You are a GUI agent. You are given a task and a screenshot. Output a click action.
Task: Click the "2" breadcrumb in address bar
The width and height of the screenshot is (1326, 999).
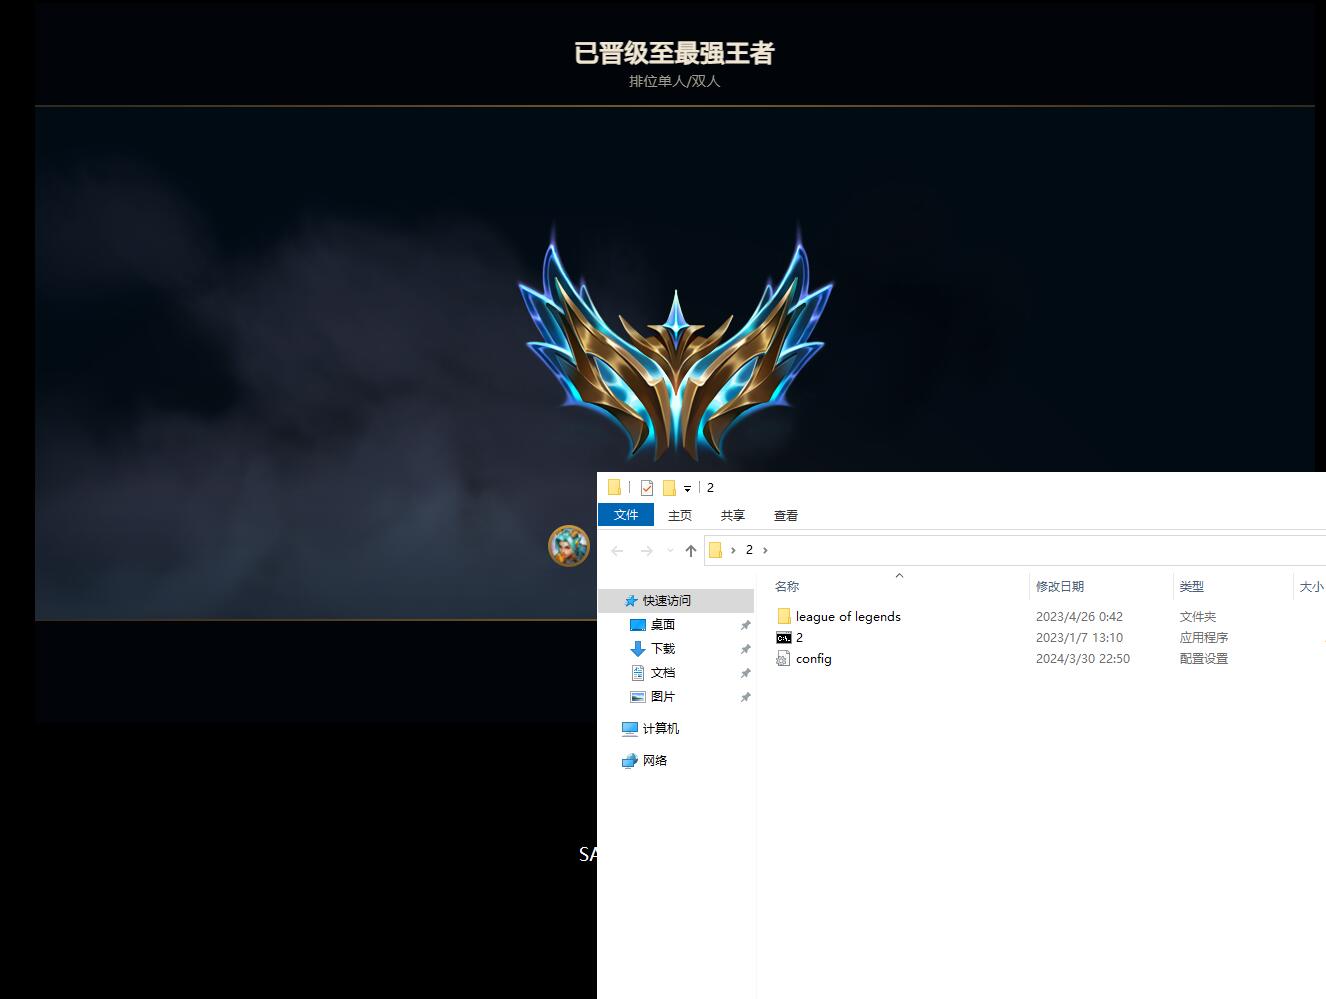pos(749,550)
